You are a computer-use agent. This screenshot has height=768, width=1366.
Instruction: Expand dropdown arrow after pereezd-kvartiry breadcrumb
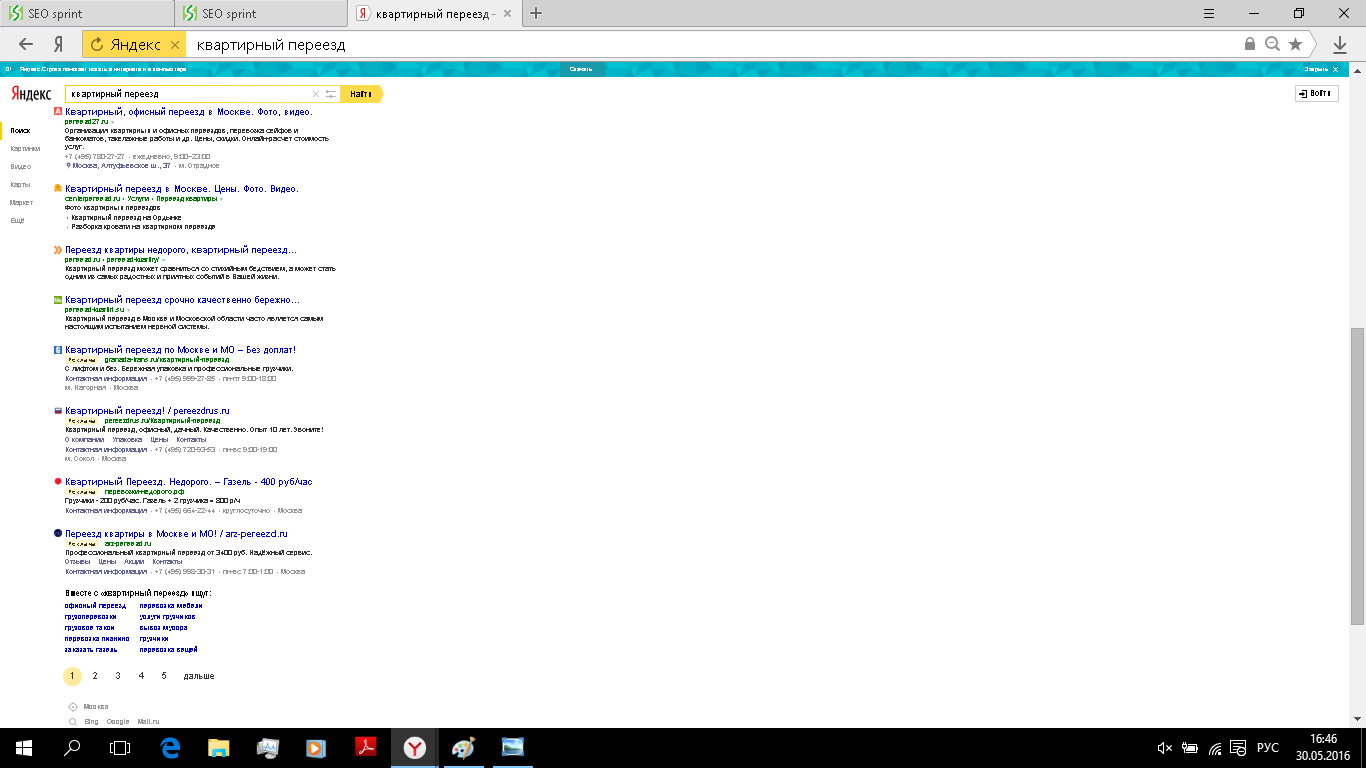point(162,260)
